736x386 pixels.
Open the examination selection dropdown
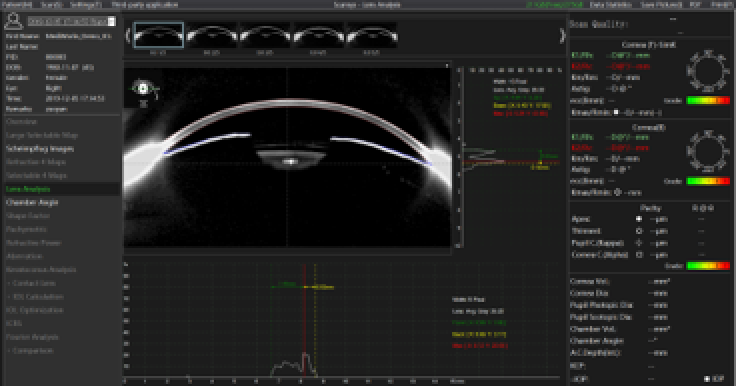(111, 22)
